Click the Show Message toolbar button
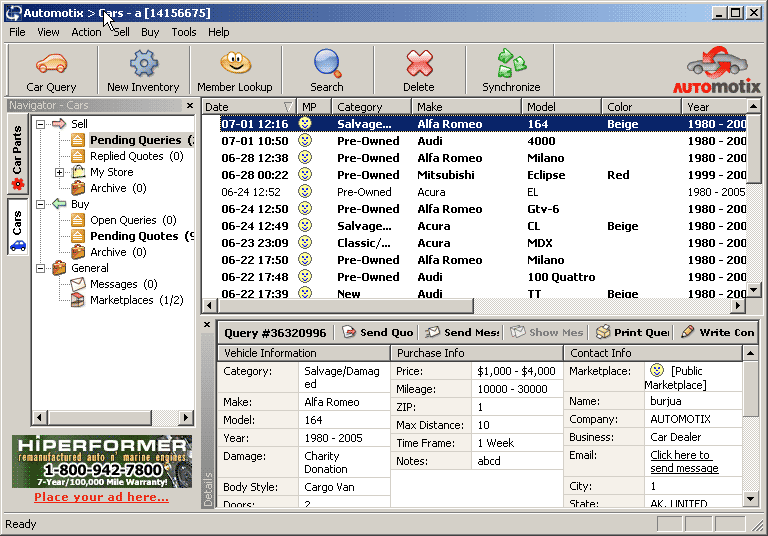The image size is (768, 536). point(547,332)
